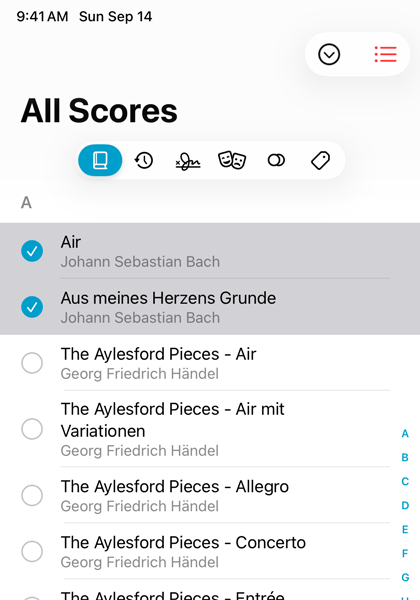The height and width of the screenshot is (600, 420).
Task: Tick the Aylesford Pieces - Allegro circle
Action: (32, 496)
